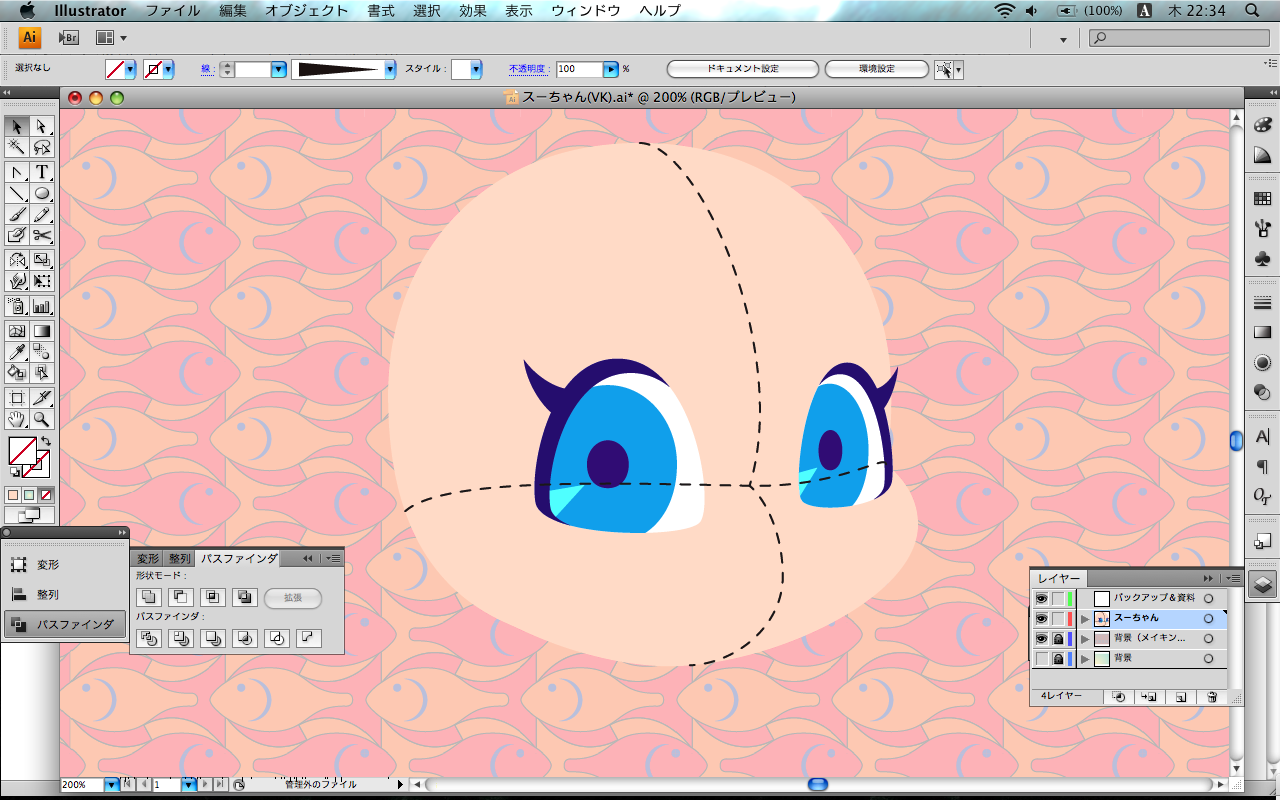Select the Artboard tool

pos(17,398)
